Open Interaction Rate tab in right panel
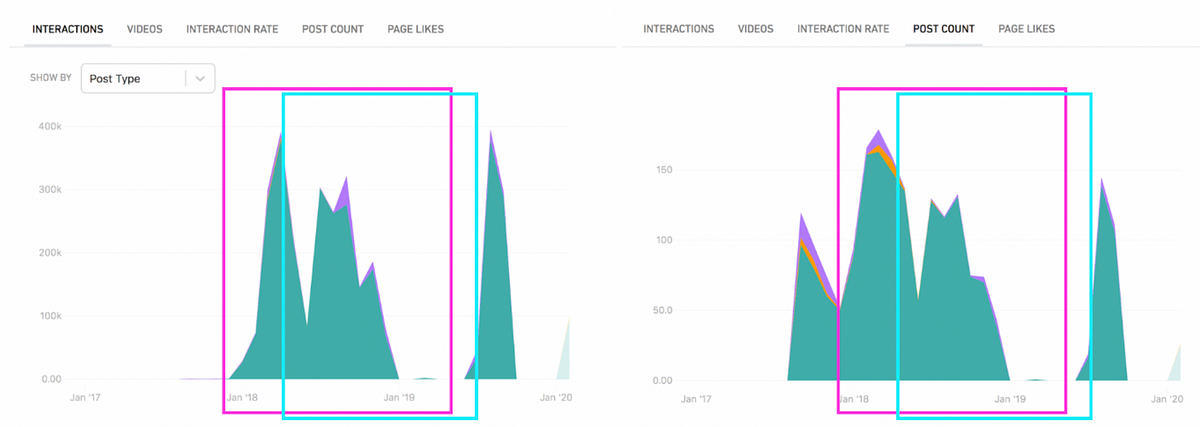Image resolution: width=1200 pixels, height=427 pixels. coord(843,29)
